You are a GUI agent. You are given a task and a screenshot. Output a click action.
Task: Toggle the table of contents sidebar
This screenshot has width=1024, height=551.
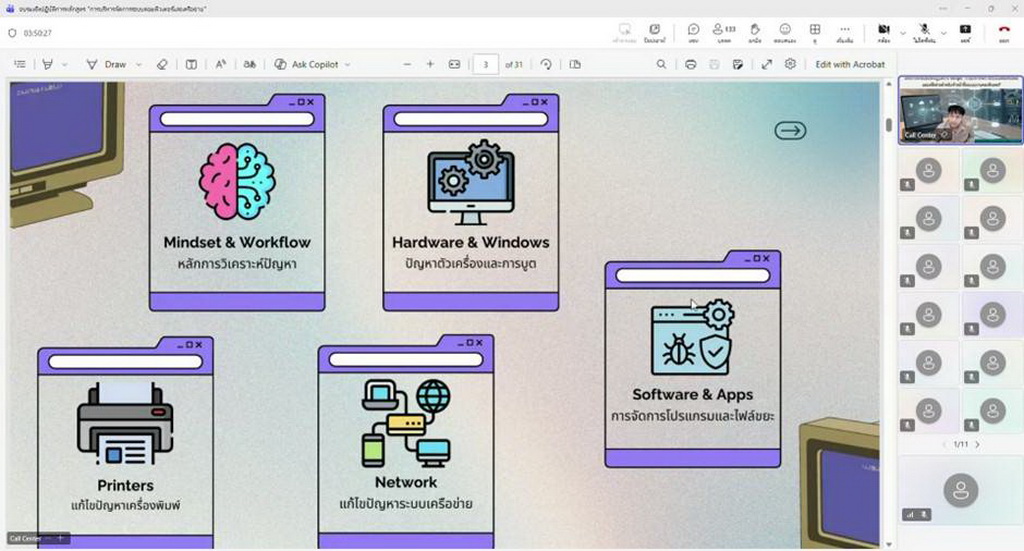click(20, 64)
